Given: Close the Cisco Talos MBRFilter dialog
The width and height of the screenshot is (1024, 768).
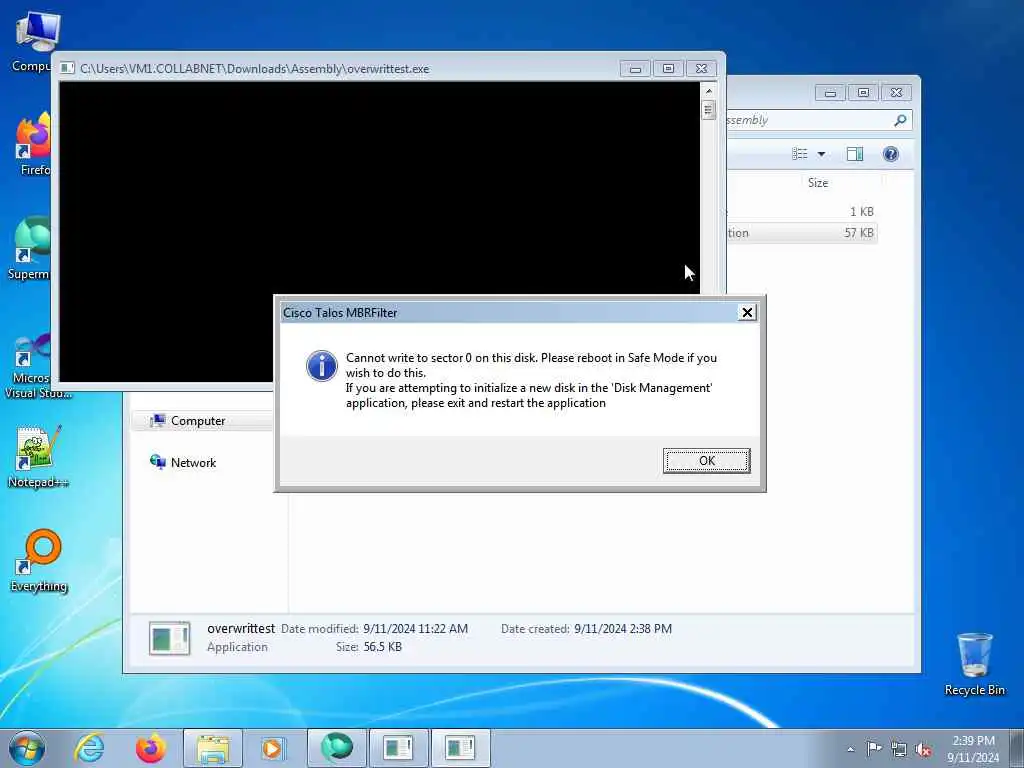Looking at the screenshot, I should (x=747, y=312).
